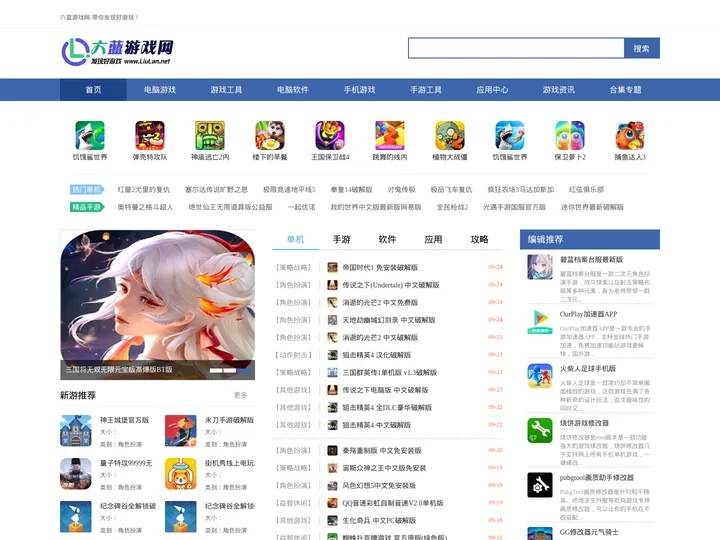
Task: Open the GG修改器元气骑士 title
Action: pos(589,532)
